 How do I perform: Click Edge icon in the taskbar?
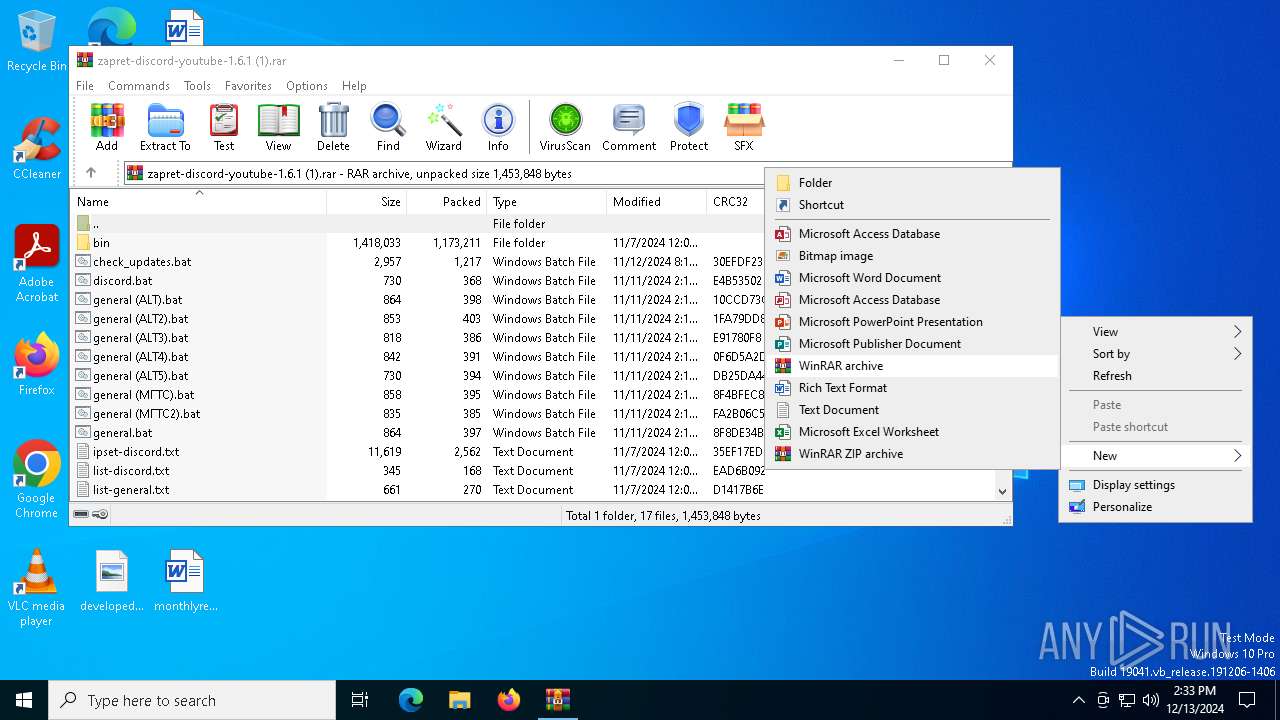[411, 700]
